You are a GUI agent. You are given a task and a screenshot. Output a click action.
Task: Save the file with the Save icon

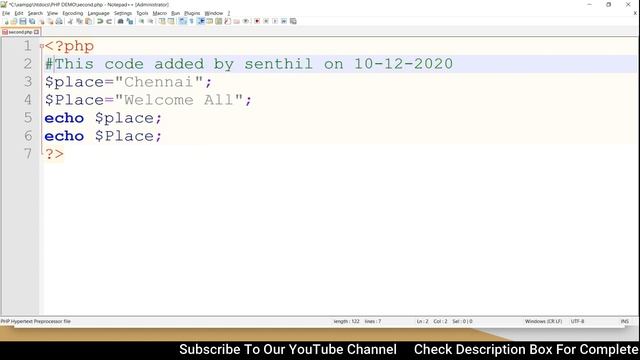click(23, 21)
